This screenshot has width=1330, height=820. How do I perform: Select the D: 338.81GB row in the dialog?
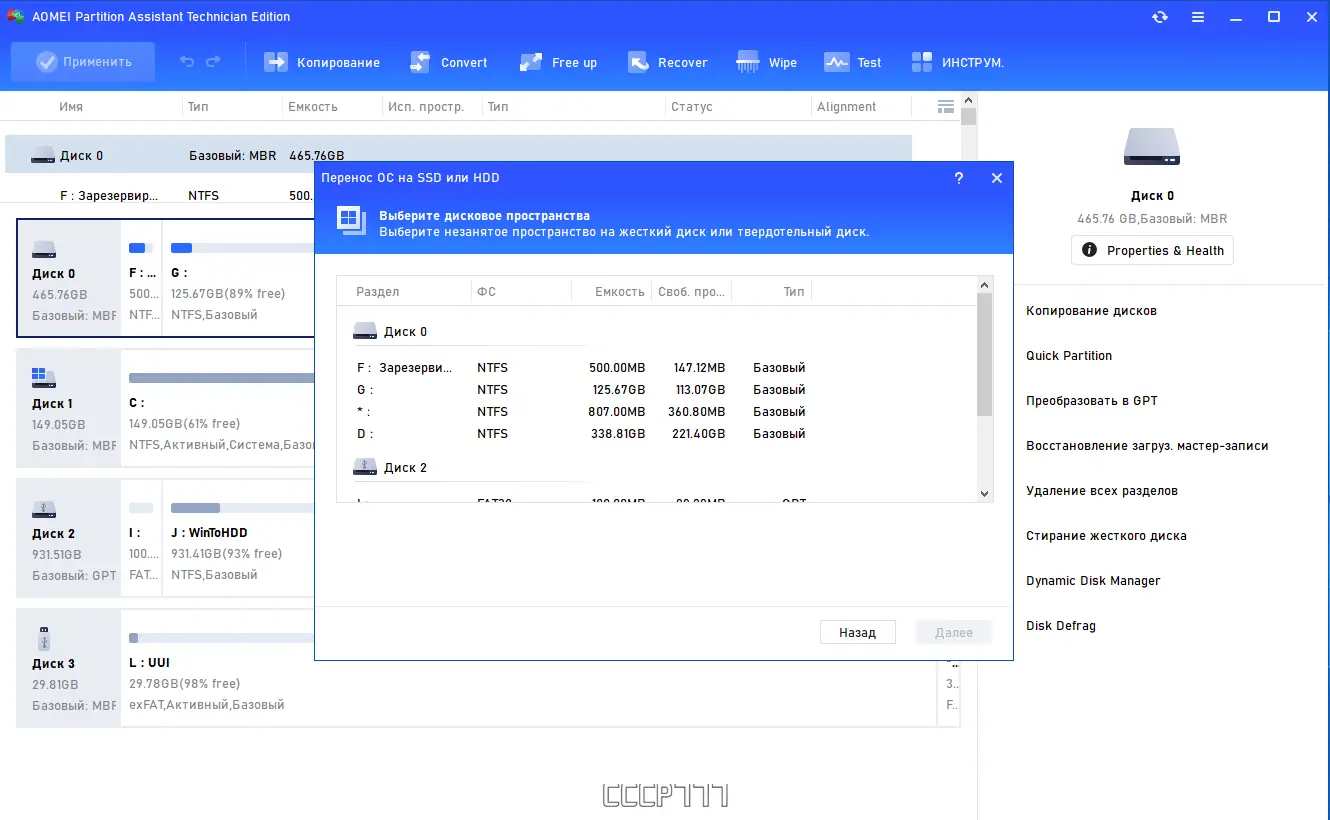(x=656, y=434)
